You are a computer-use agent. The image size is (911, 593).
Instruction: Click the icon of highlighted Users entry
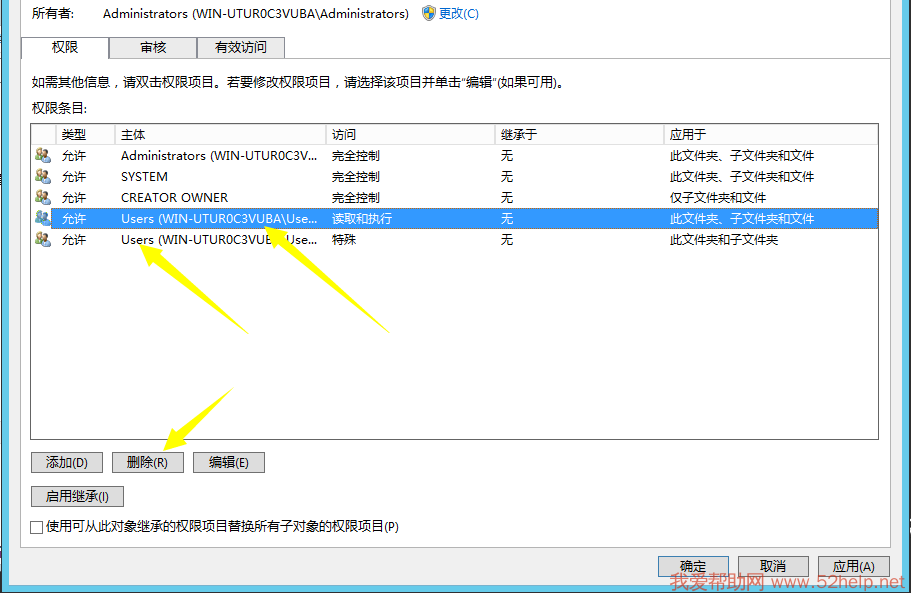42,218
